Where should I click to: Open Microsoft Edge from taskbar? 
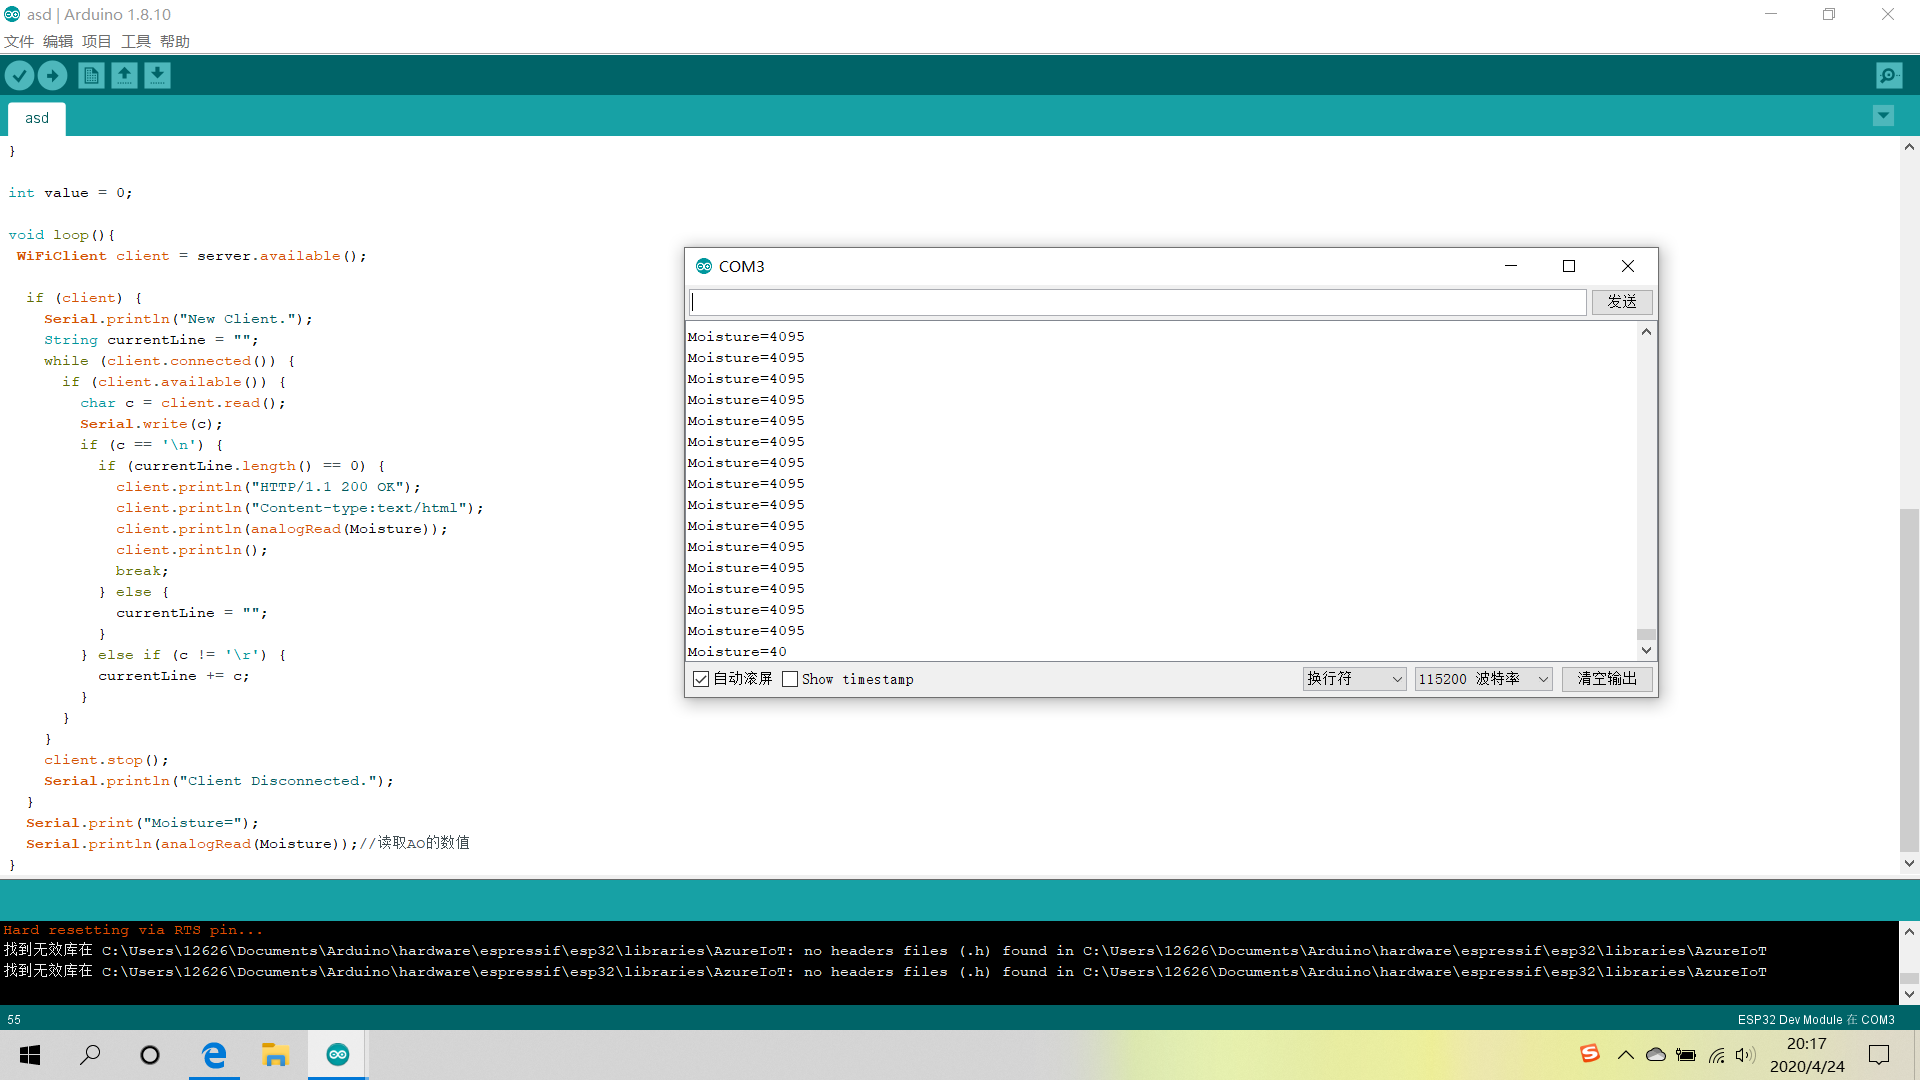(214, 1055)
